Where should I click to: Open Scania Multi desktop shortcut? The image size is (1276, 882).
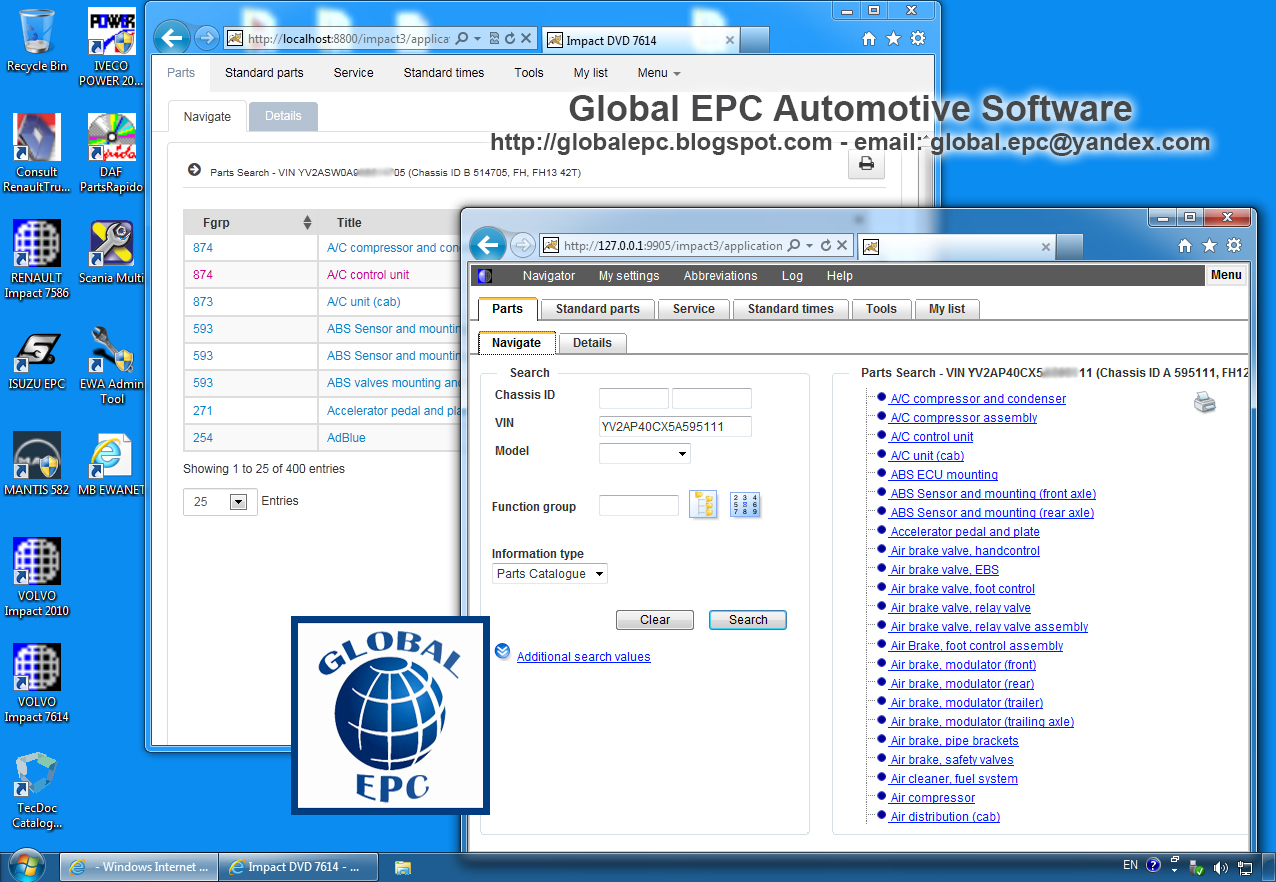click(x=112, y=252)
